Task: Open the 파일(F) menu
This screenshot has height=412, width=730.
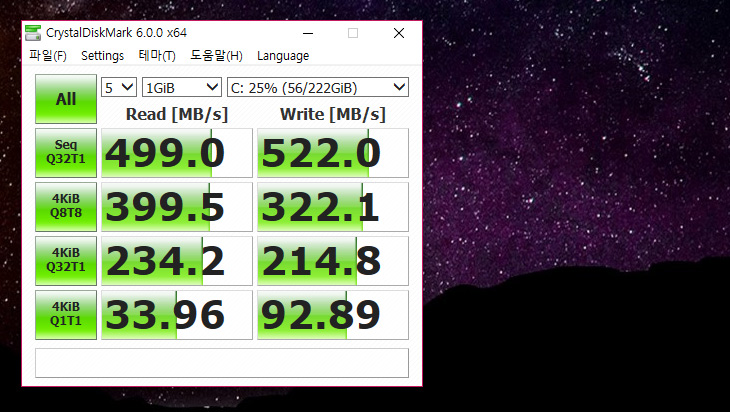Action: 48,56
